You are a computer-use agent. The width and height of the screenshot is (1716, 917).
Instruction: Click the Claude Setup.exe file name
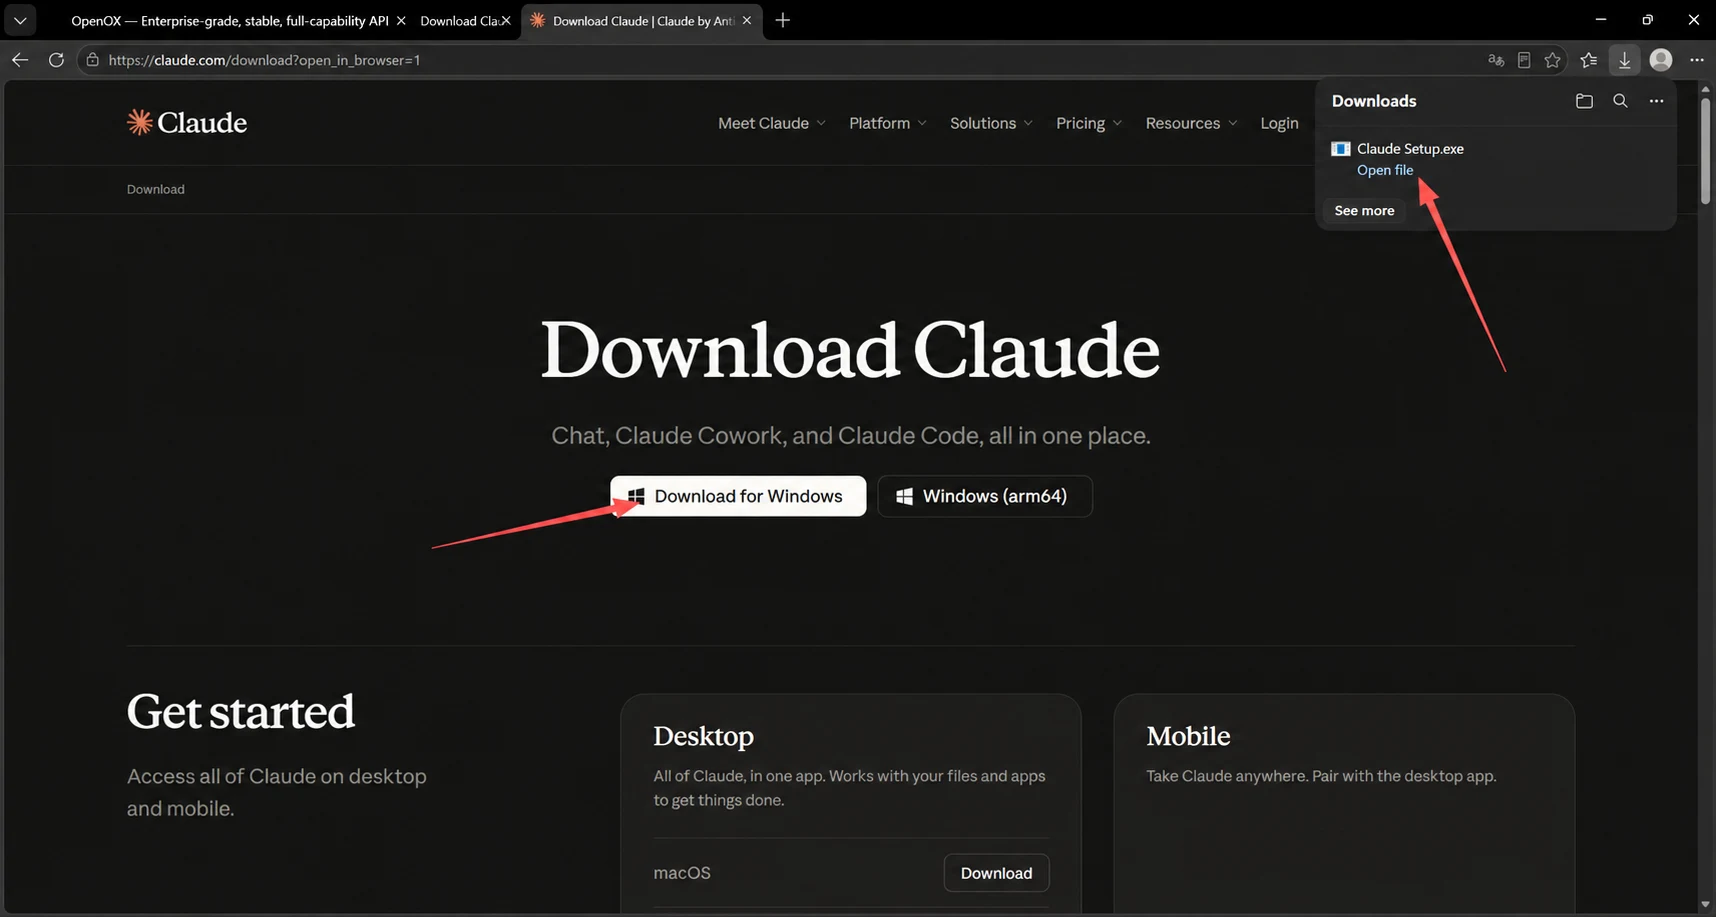1410,149
